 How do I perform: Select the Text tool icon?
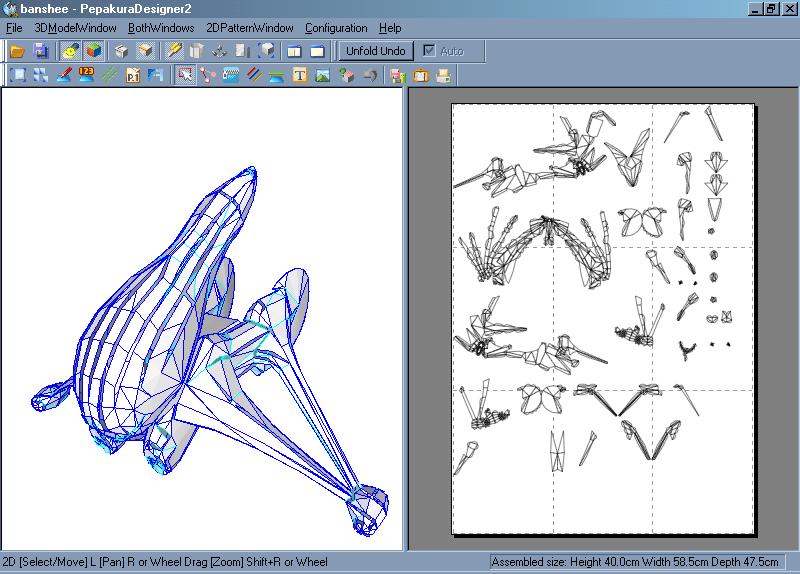[299, 75]
